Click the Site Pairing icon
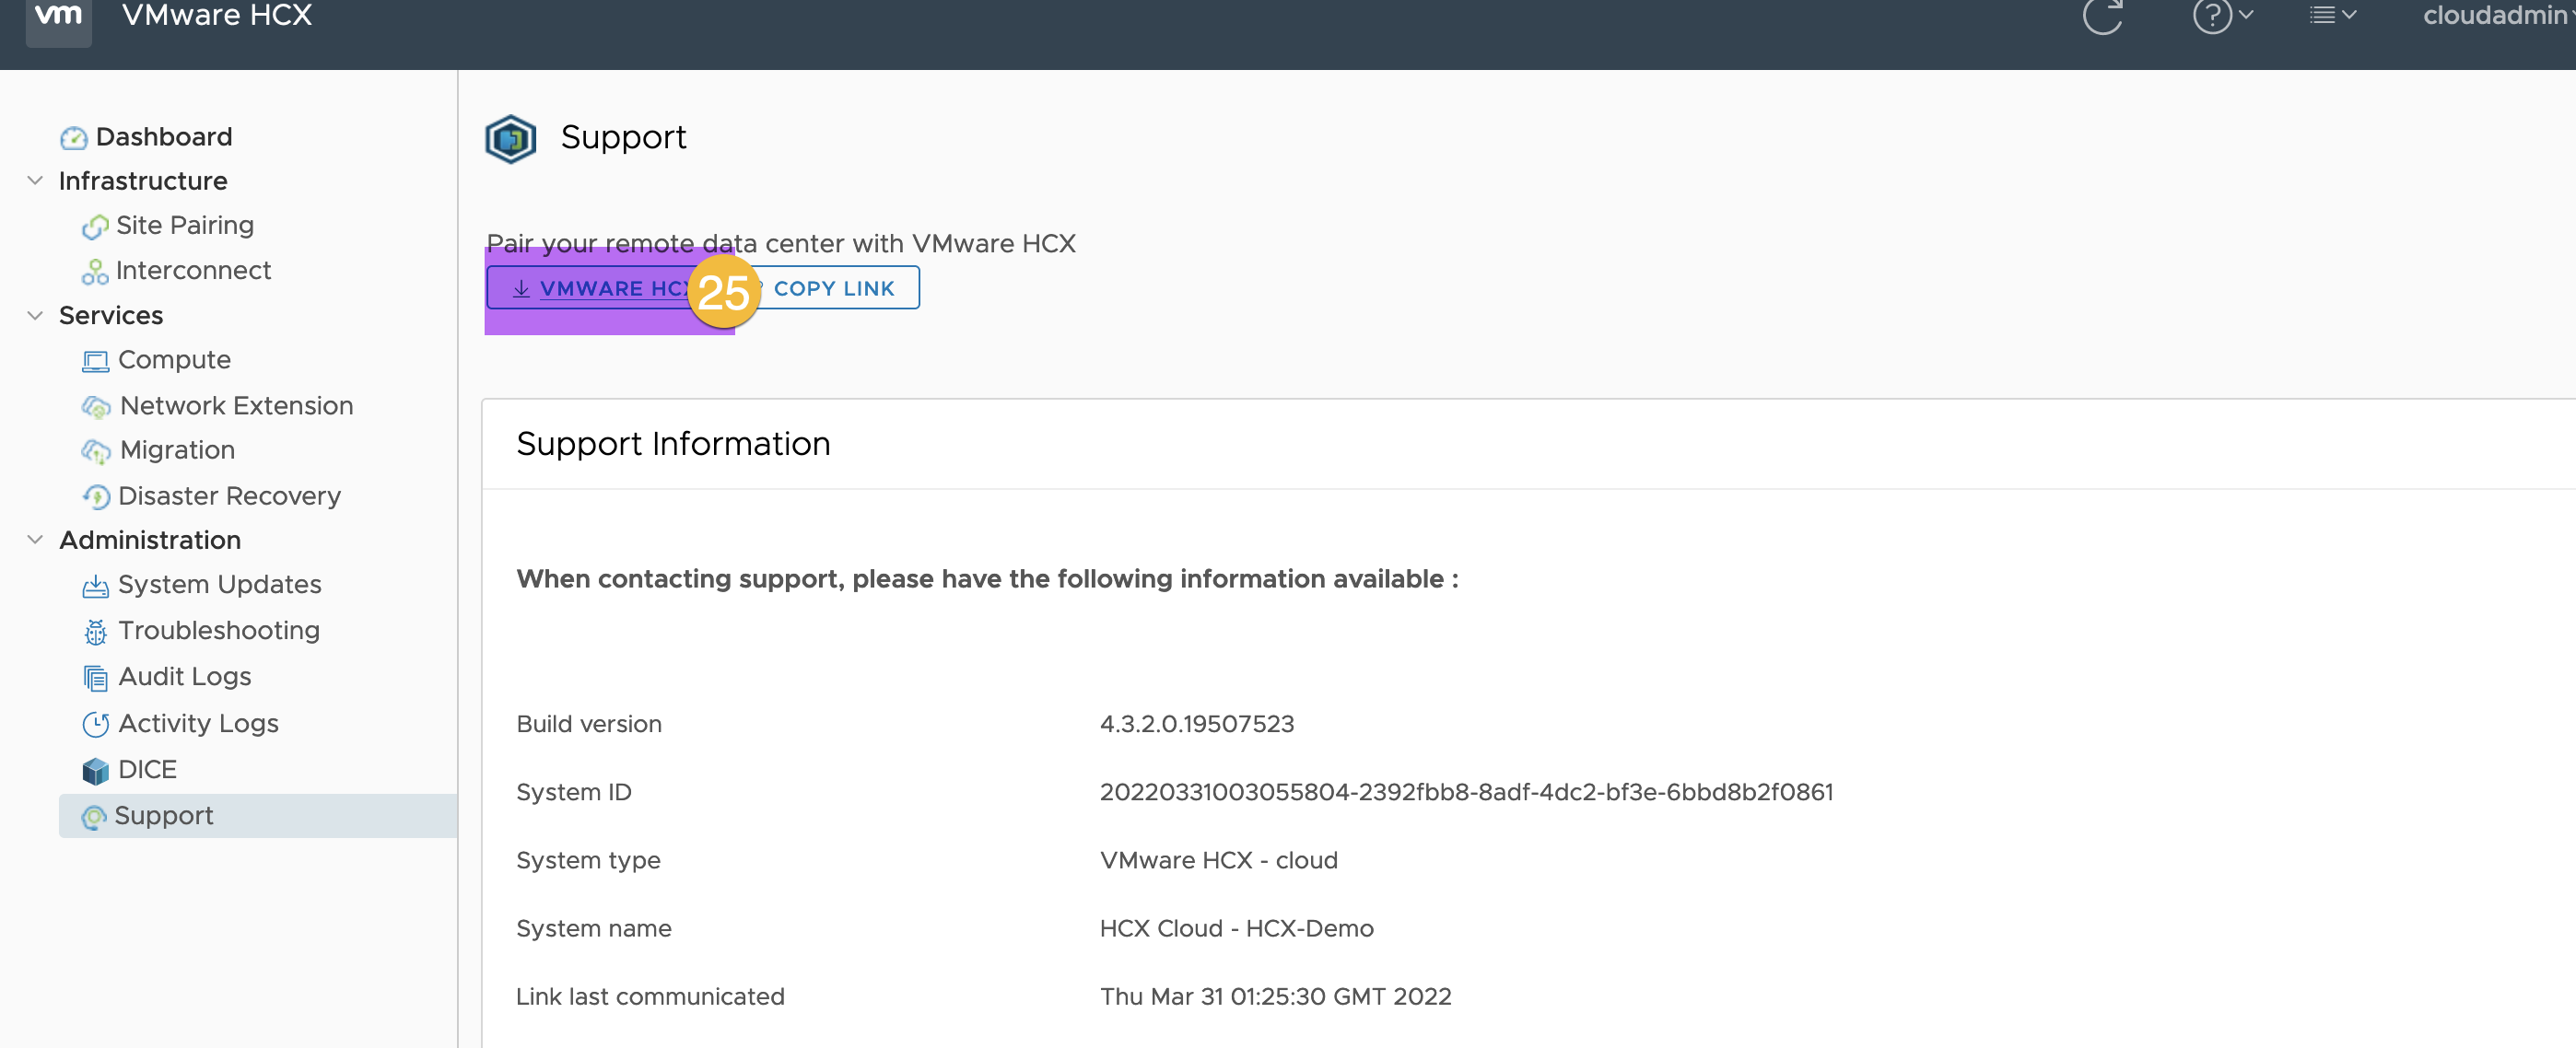2576x1048 pixels. point(95,225)
